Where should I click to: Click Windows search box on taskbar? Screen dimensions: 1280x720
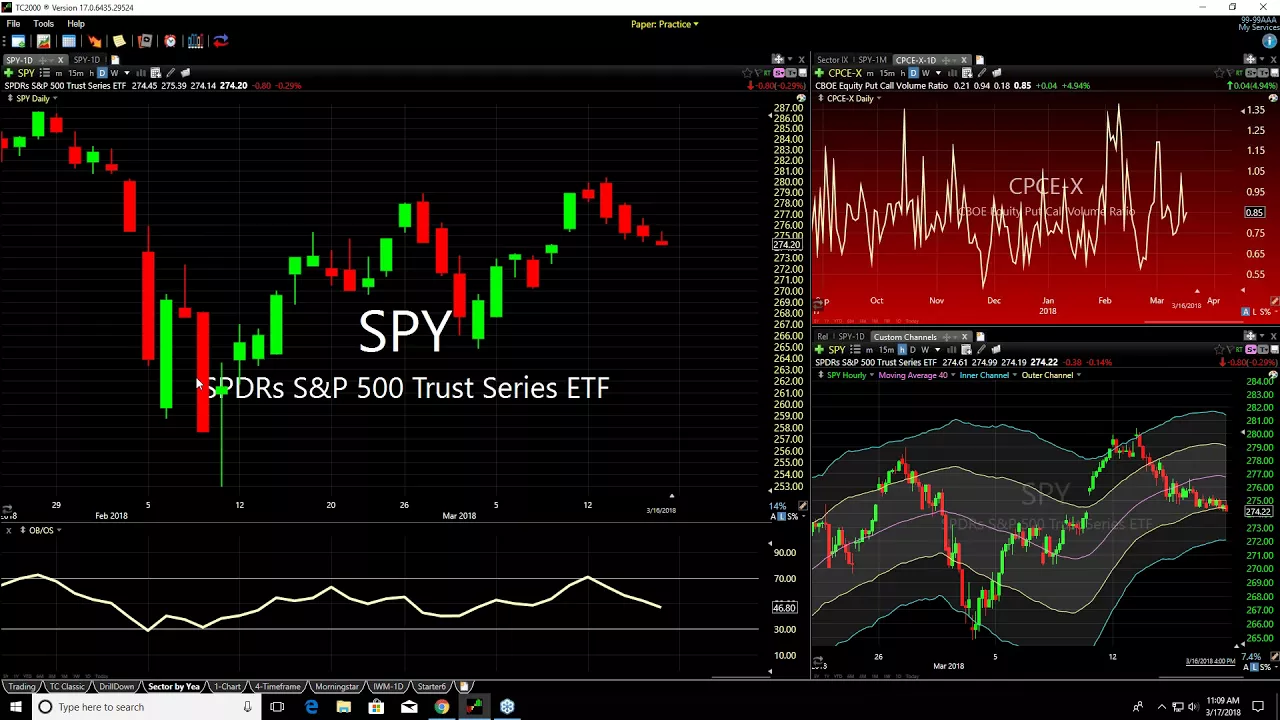coord(147,707)
